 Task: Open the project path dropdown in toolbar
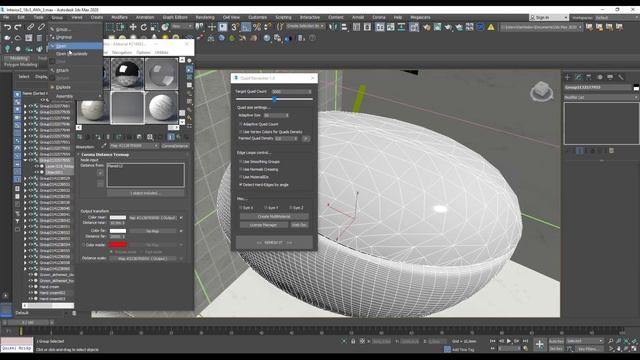542,27
